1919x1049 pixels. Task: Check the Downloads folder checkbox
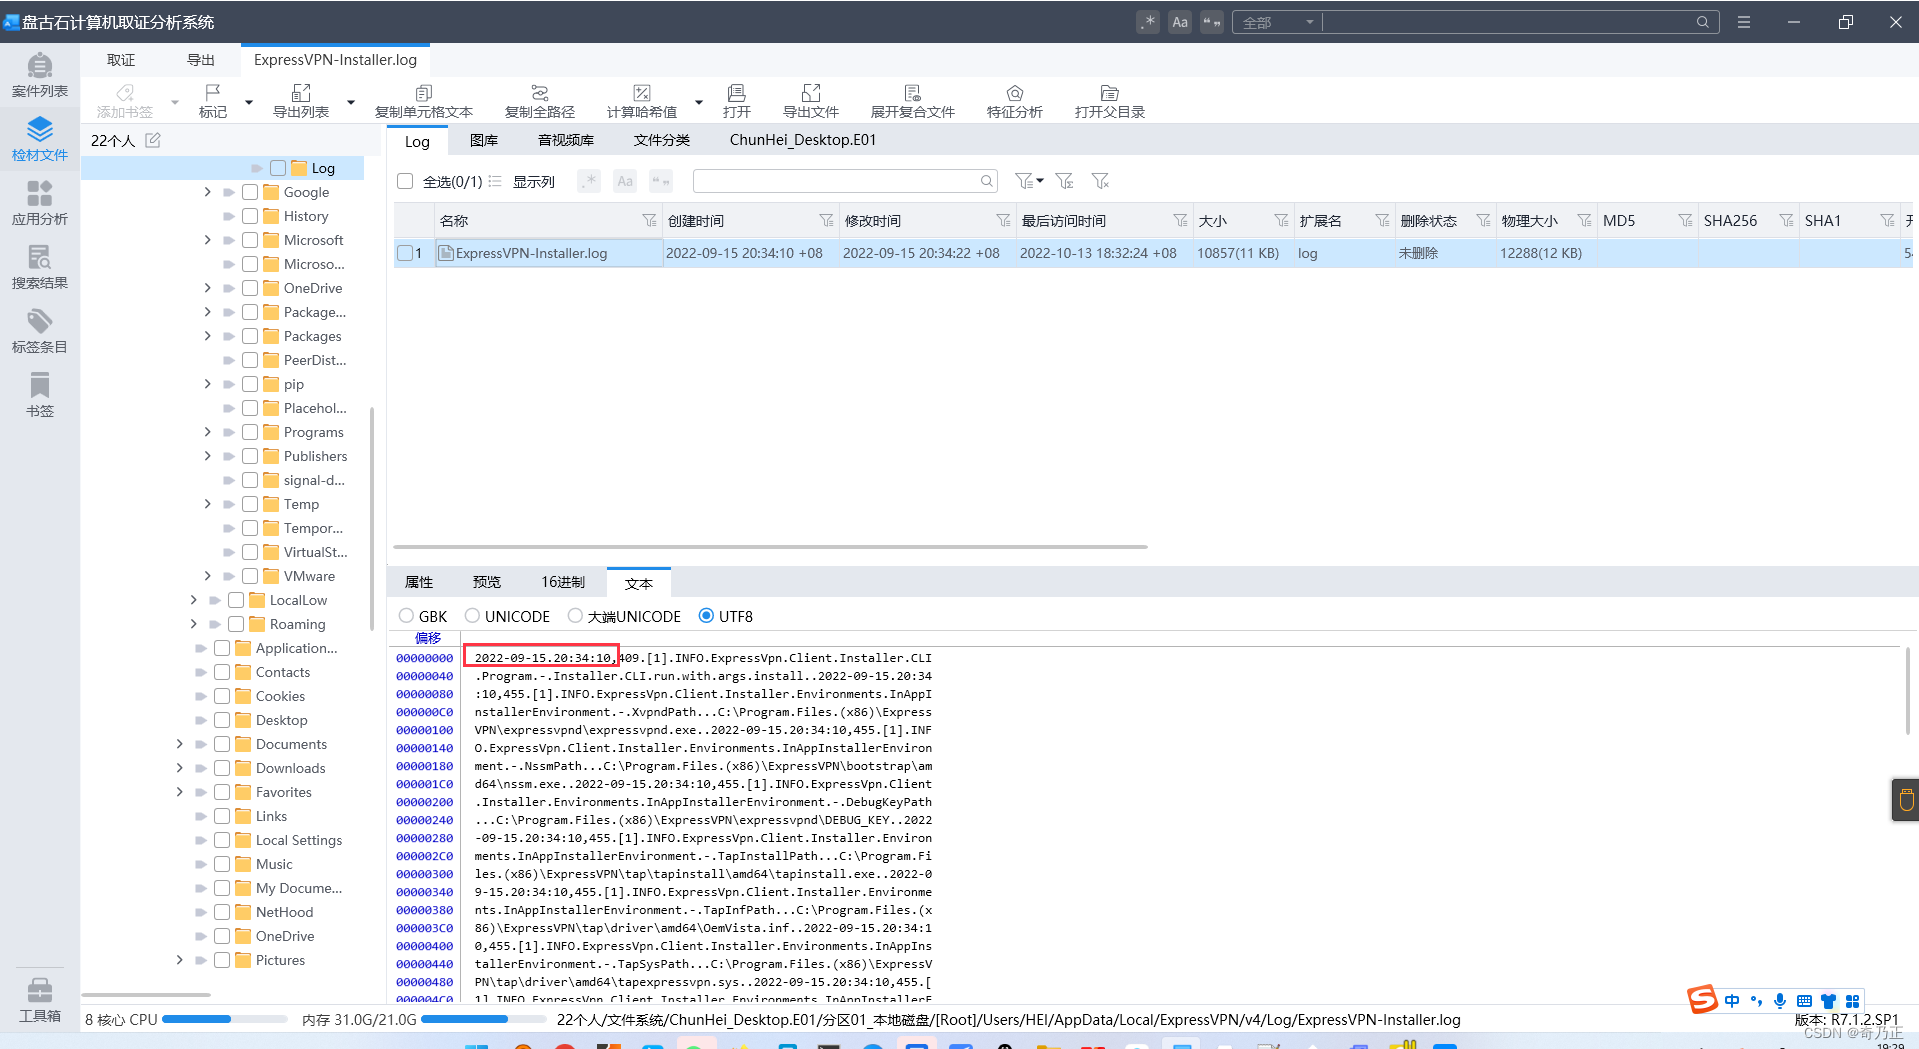point(222,768)
